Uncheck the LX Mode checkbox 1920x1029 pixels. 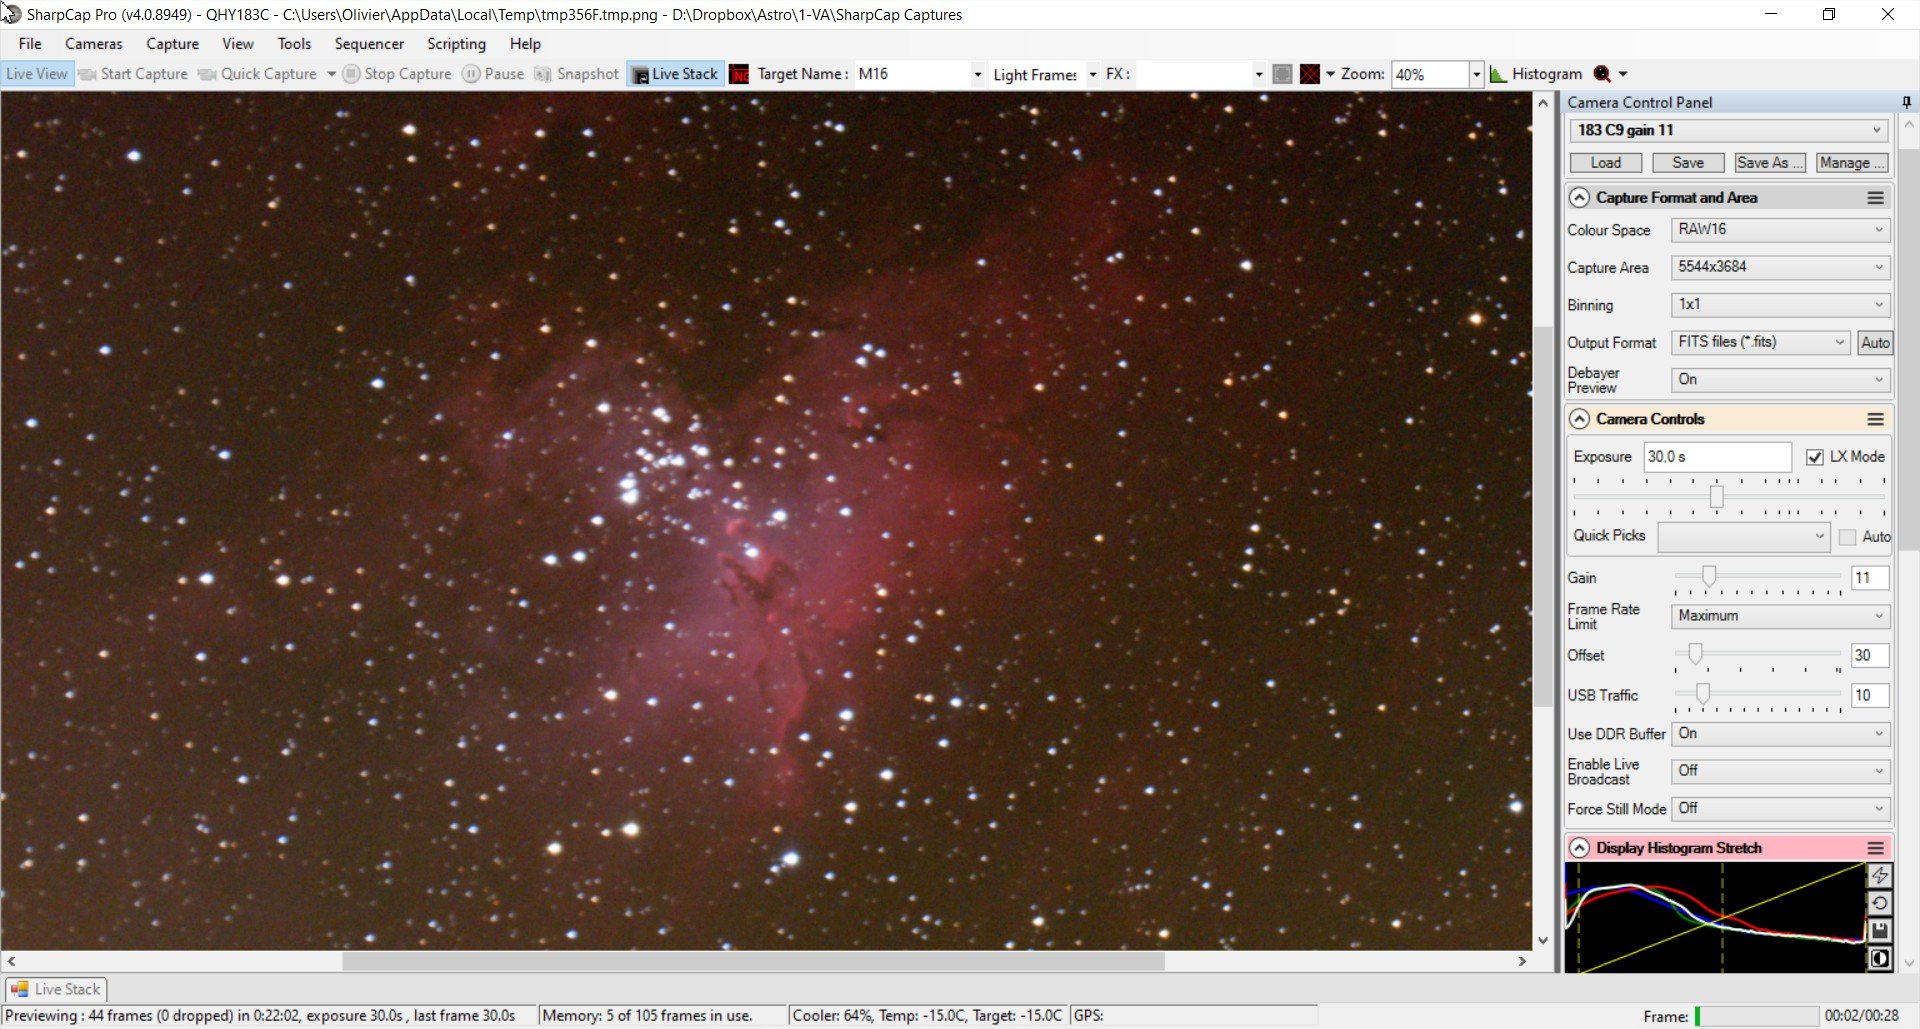(1815, 457)
